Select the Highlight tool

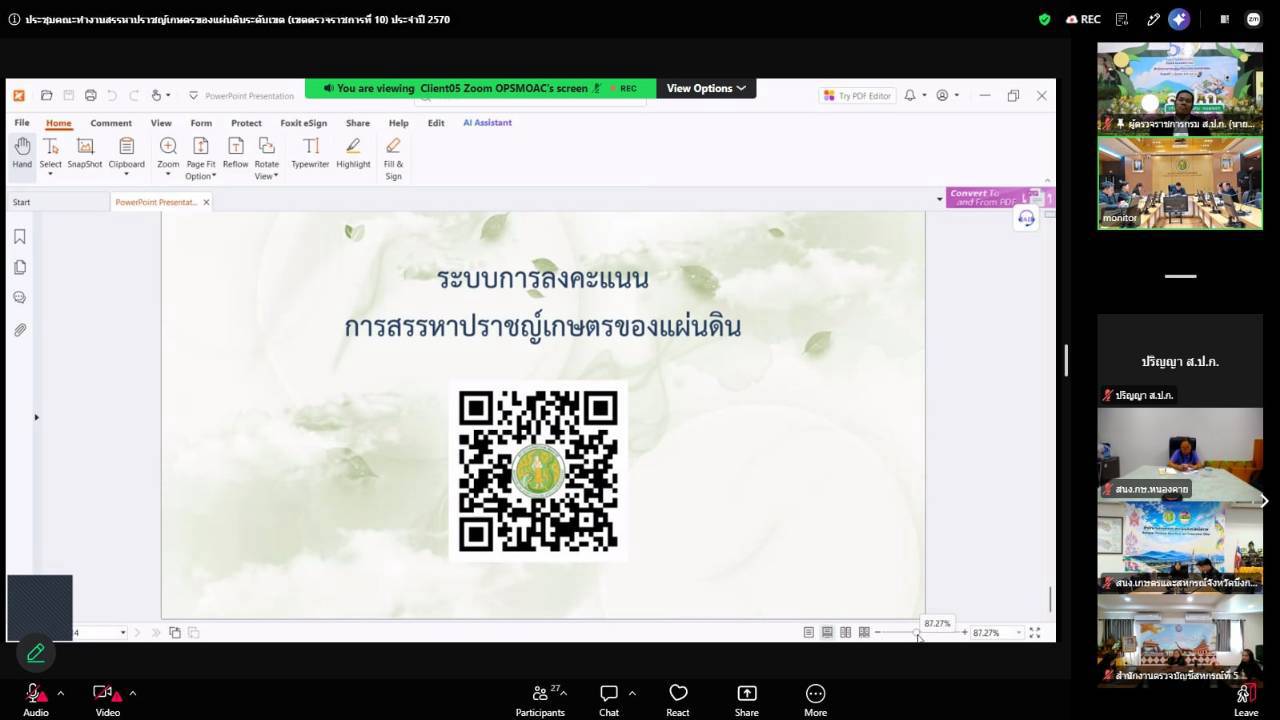pyautogui.click(x=353, y=152)
